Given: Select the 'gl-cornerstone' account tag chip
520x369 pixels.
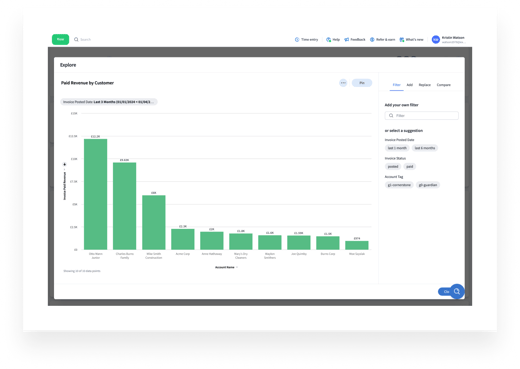Looking at the screenshot, I should pos(399,185).
